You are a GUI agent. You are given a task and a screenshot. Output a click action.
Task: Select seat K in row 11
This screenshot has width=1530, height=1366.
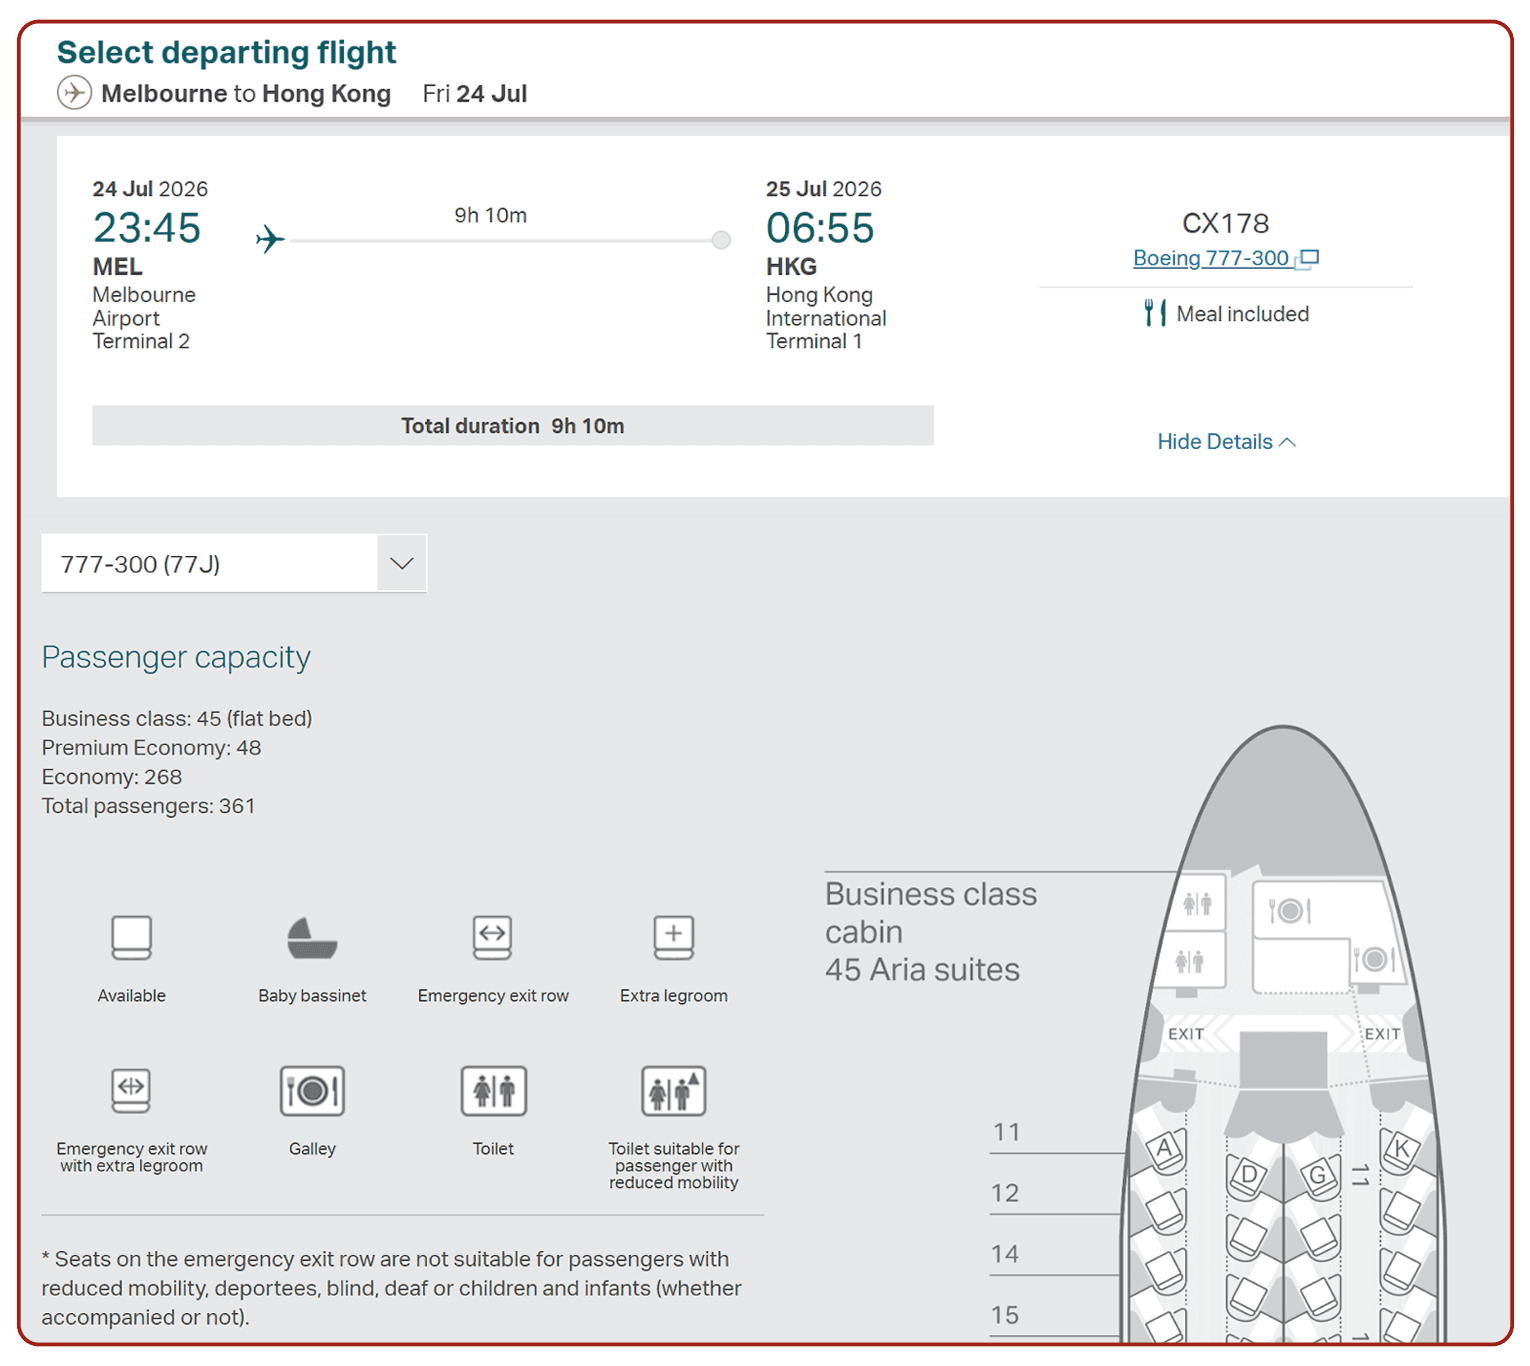1401,1150
